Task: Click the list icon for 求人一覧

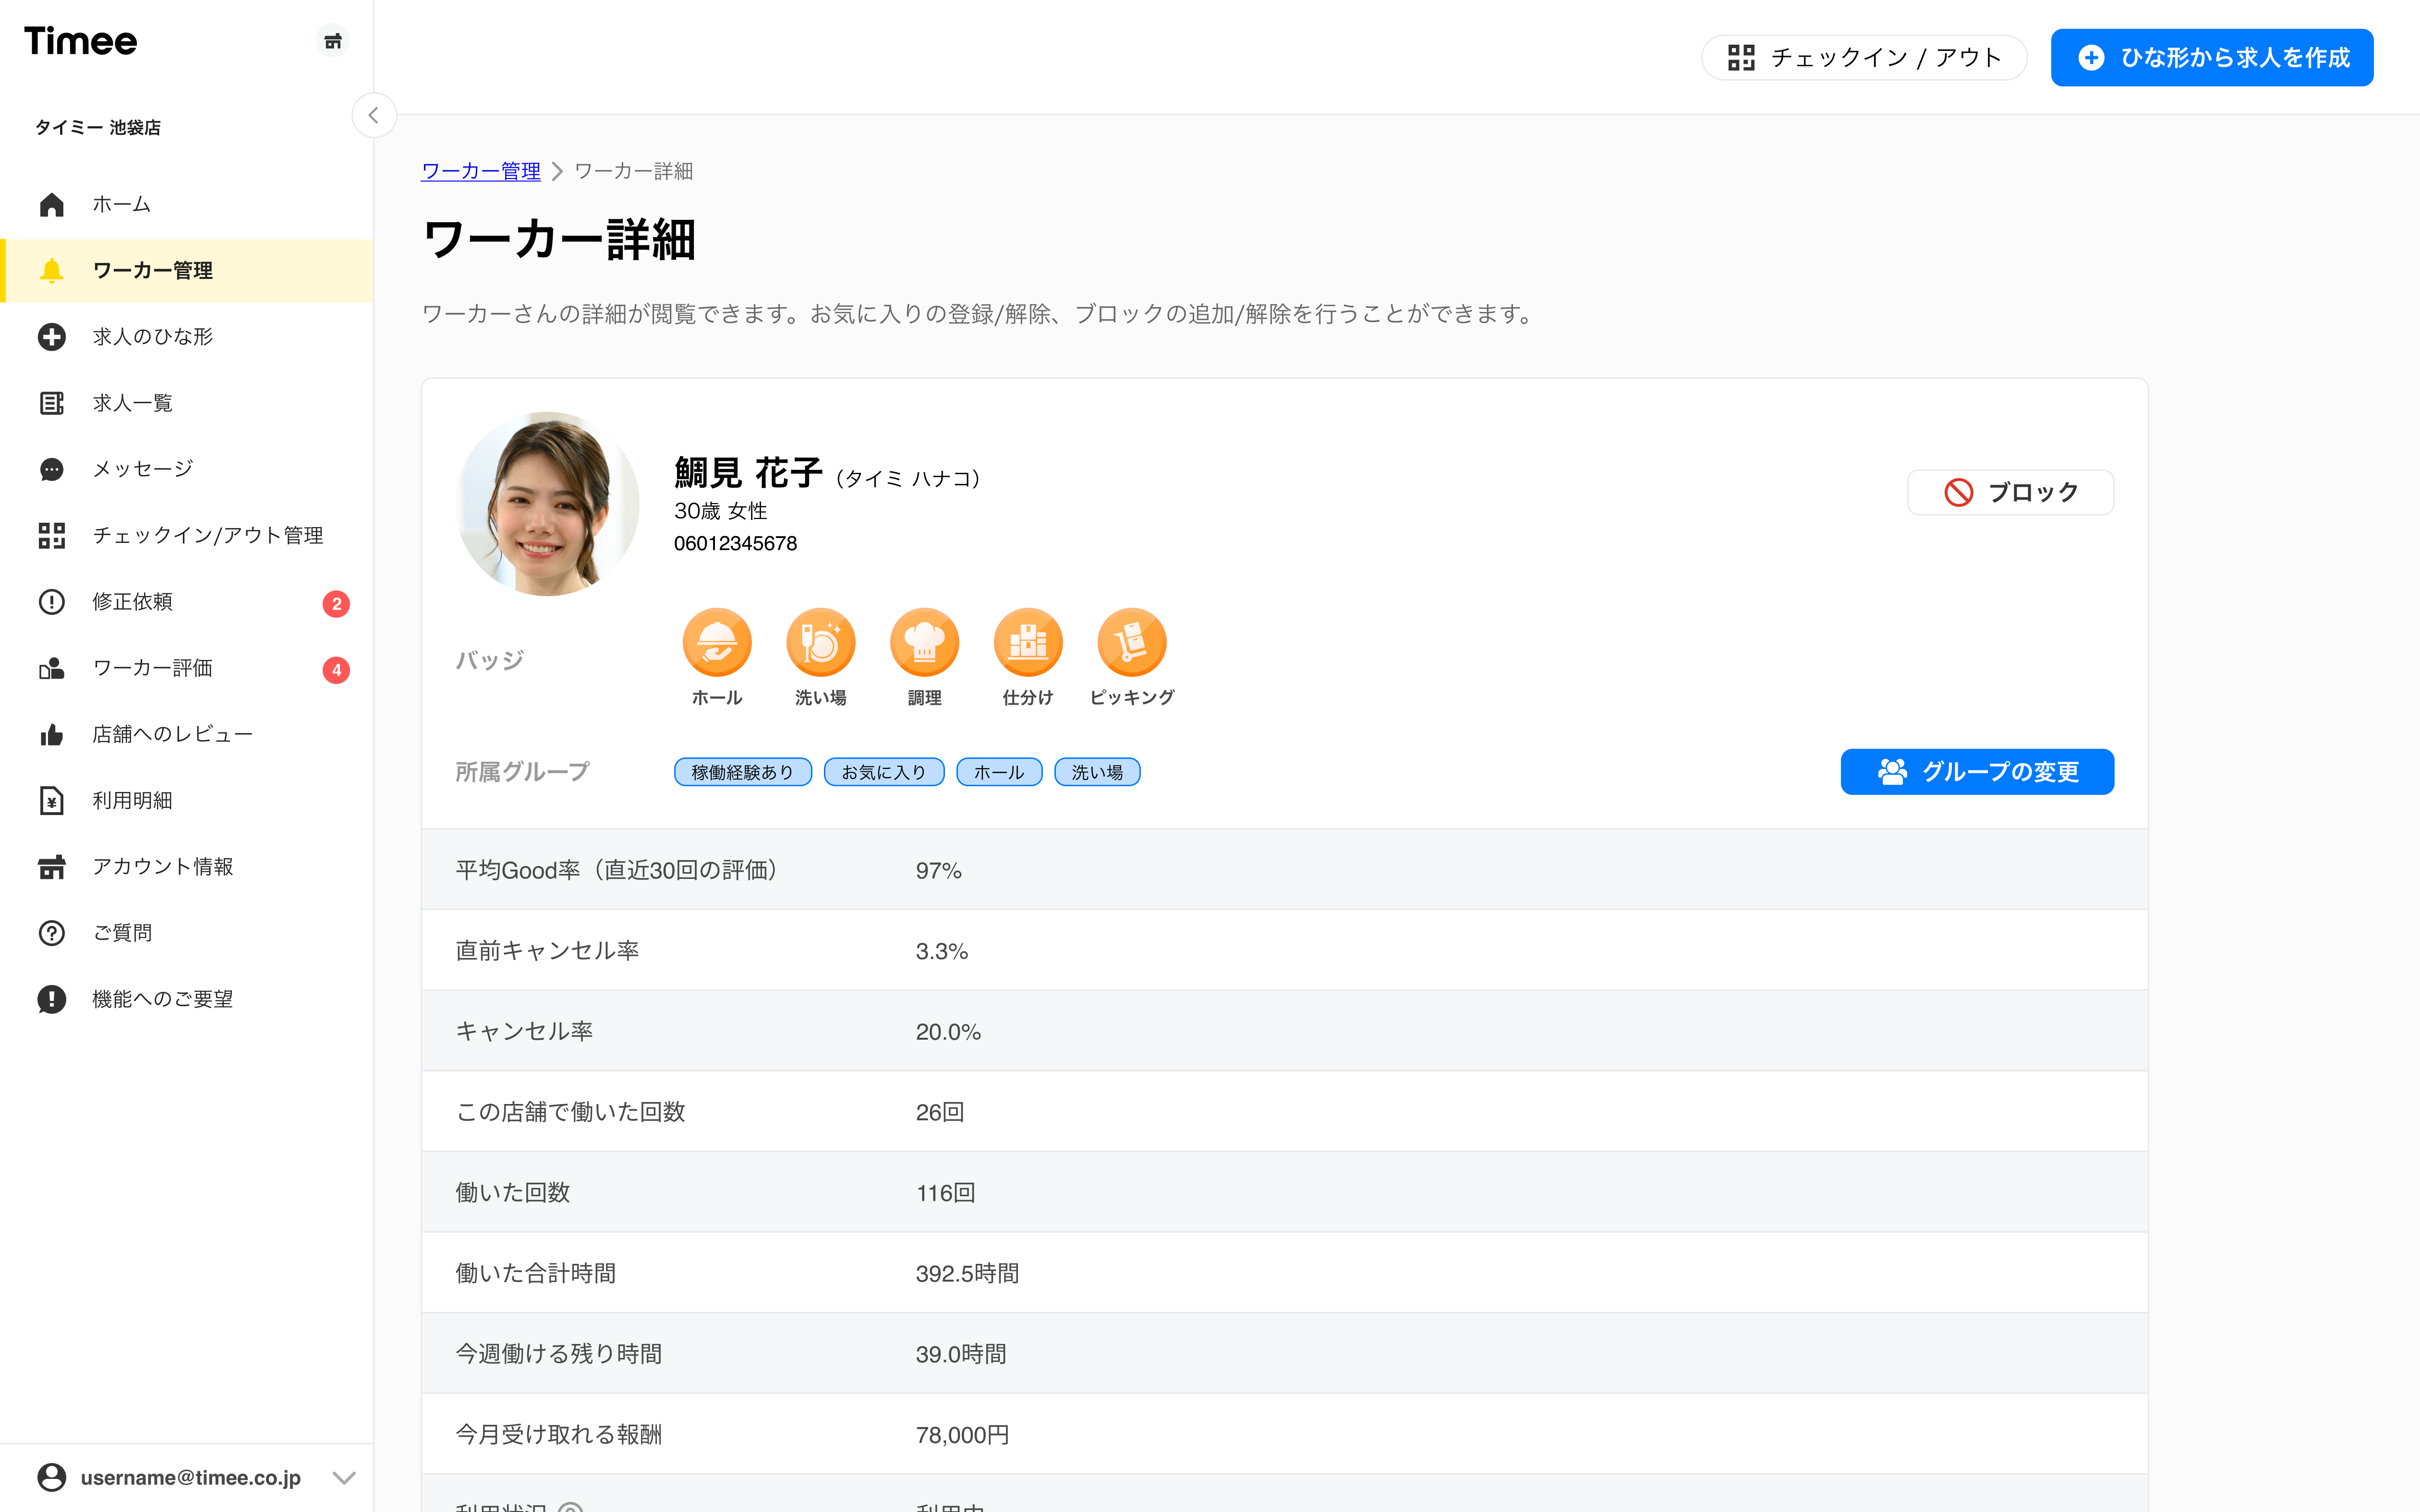Action: [x=52, y=403]
